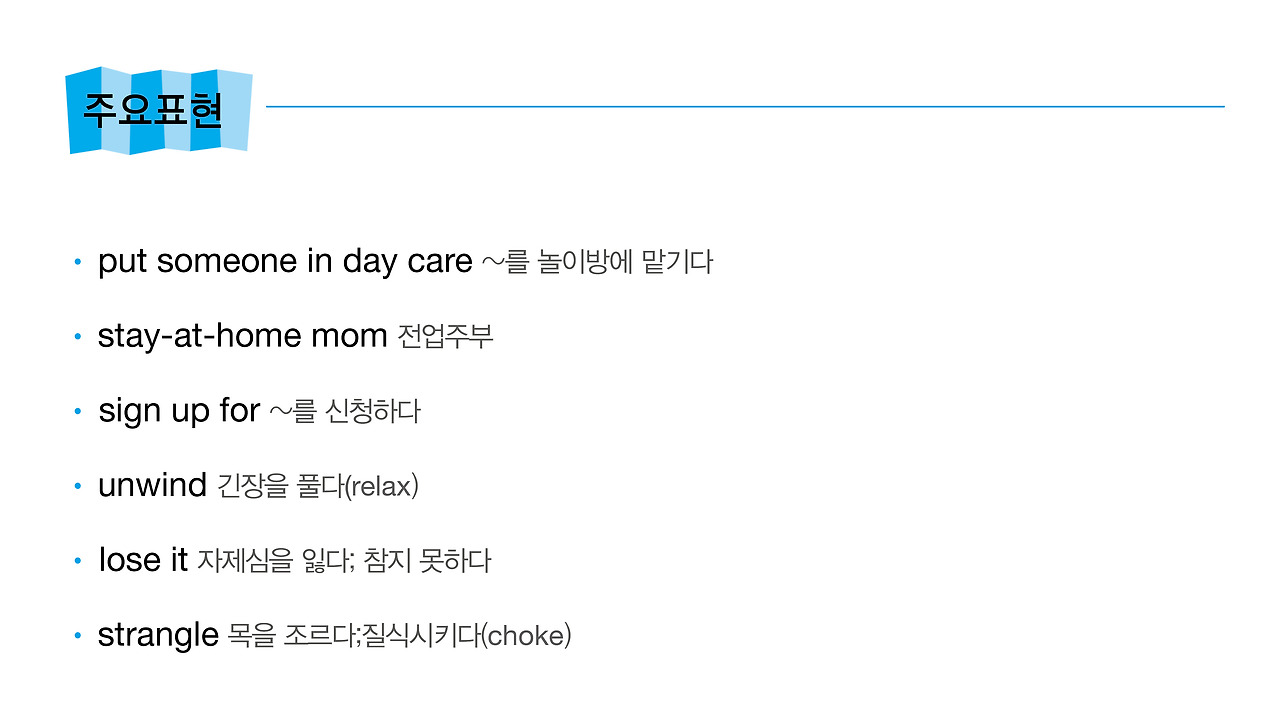The width and height of the screenshot is (1280, 713).
Task: Click the definition '긴장을 풀다(relax)'
Action: [x=317, y=486]
